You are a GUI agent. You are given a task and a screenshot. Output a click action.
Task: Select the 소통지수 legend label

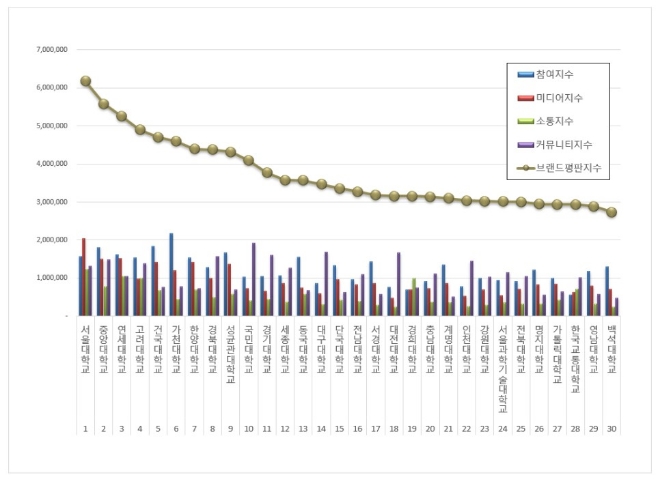[x=554, y=121]
